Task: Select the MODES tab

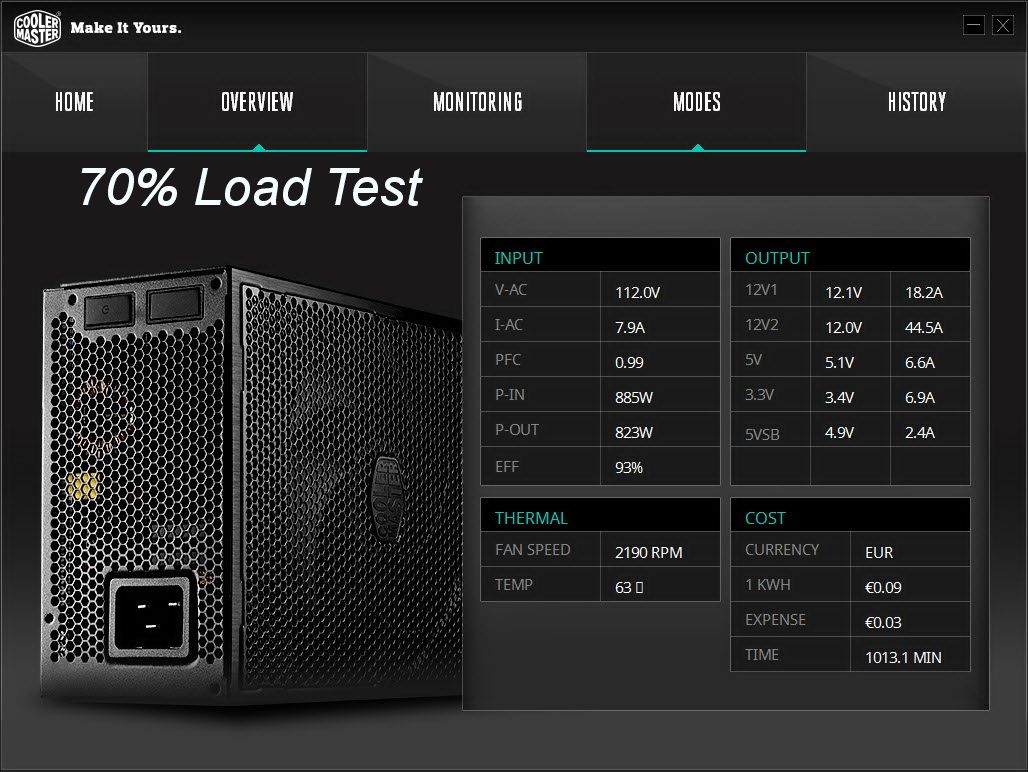Action: pos(696,102)
